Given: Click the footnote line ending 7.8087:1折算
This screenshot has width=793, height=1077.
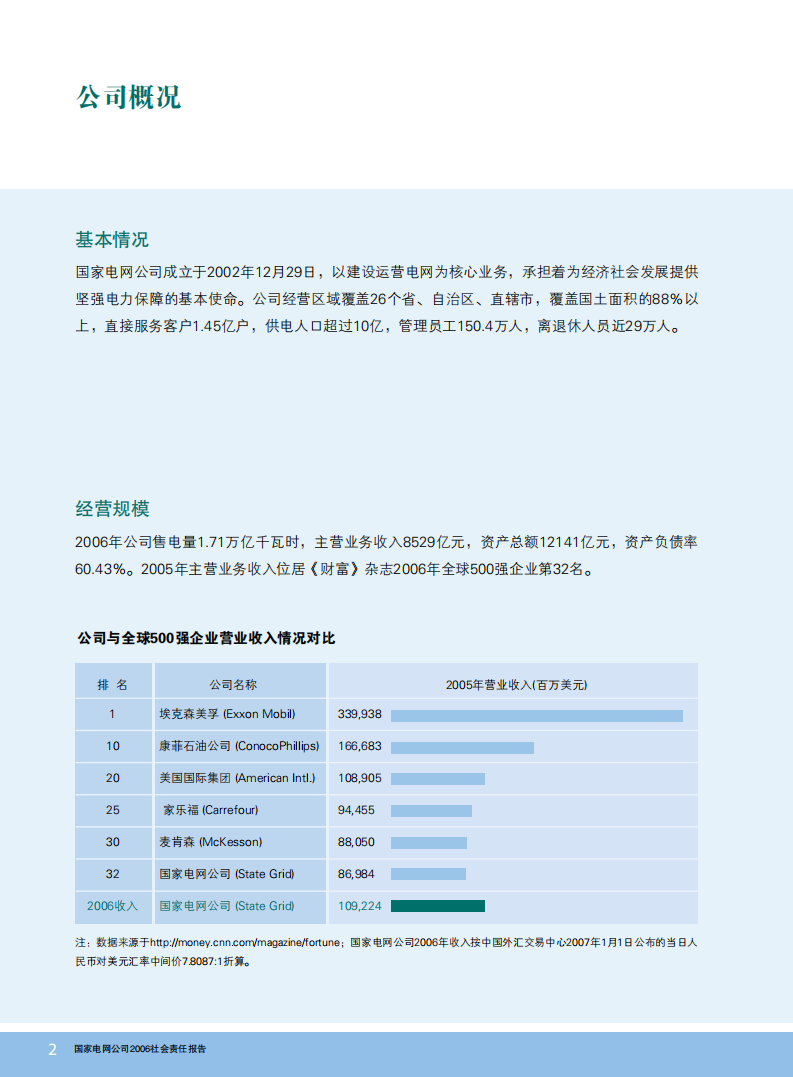Looking at the screenshot, I should tap(163, 962).
